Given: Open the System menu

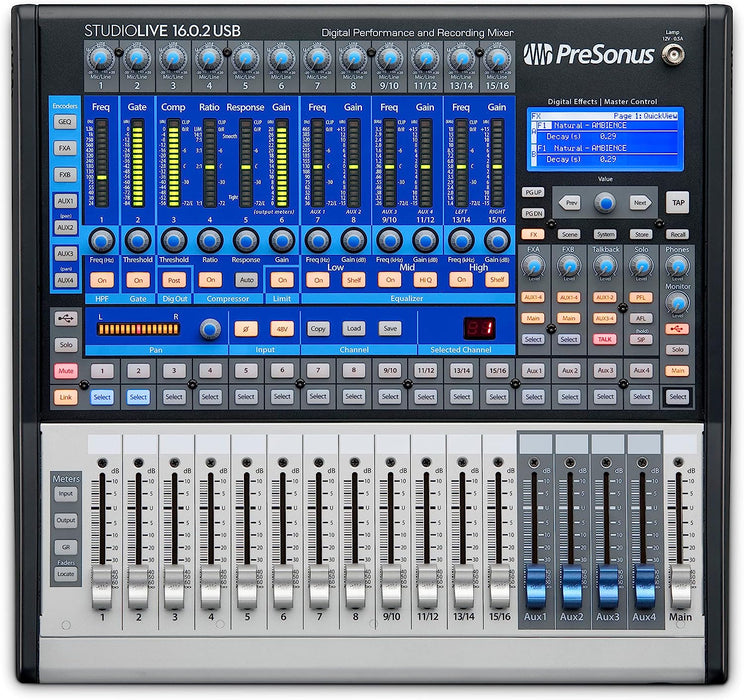Looking at the screenshot, I should 606,234.
